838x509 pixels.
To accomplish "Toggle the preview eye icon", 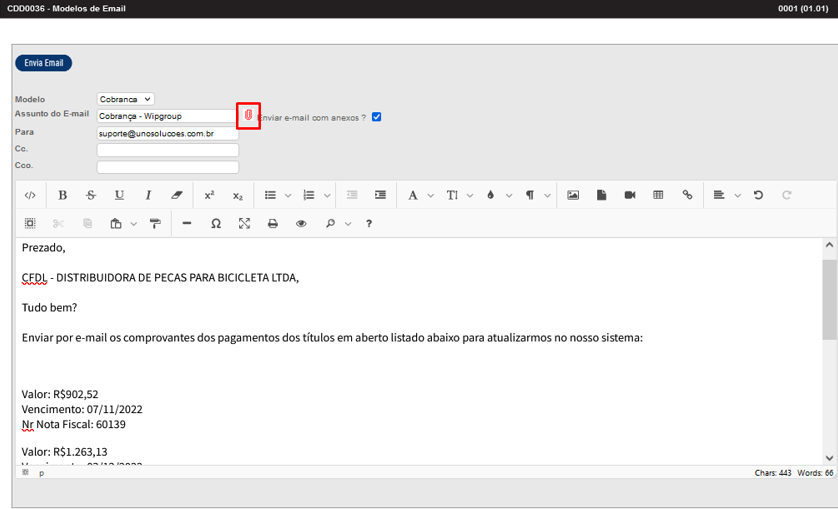I will pos(301,224).
